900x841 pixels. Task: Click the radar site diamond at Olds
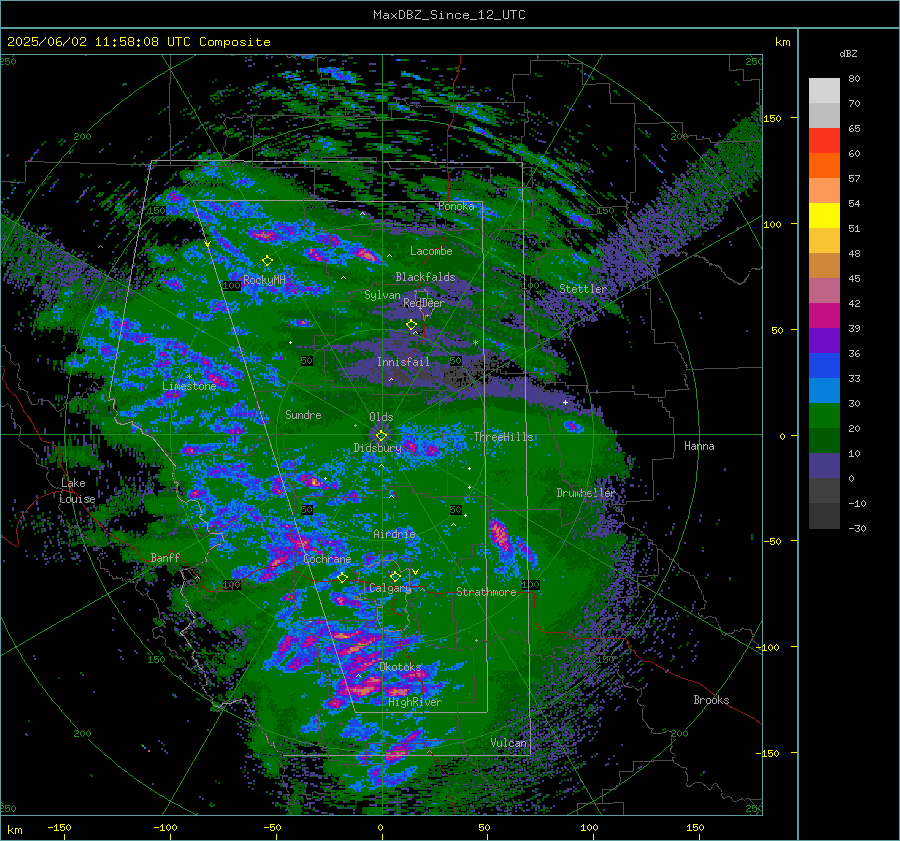[381, 436]
